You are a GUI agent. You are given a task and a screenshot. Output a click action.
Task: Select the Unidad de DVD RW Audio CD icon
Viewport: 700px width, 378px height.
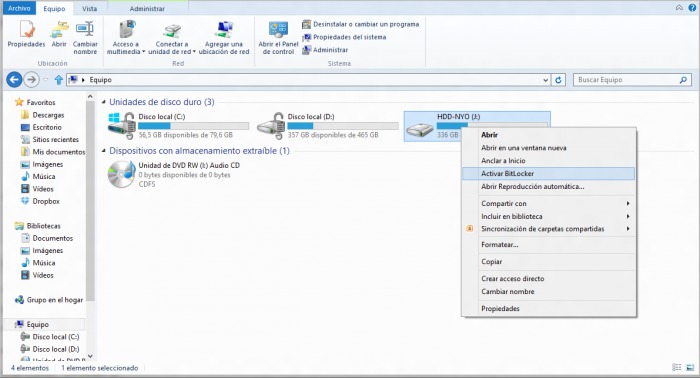121,174
